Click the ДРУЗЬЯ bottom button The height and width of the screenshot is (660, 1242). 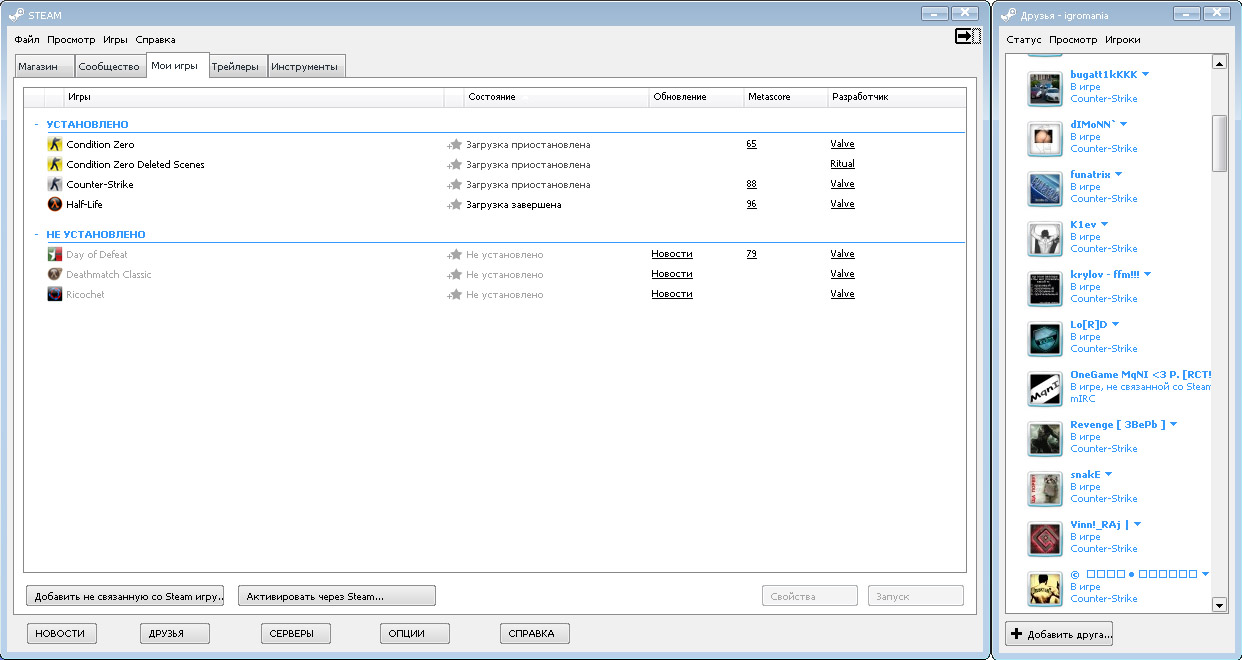(x=175, y=633)
